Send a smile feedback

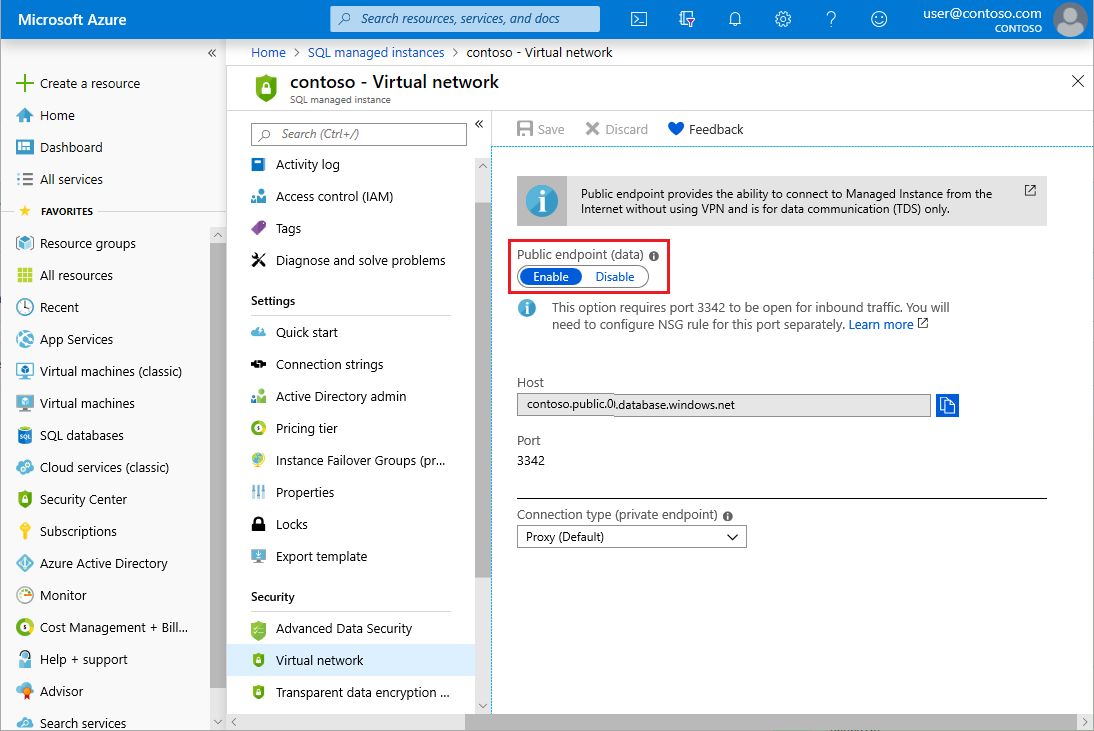(x=878, y=19)
